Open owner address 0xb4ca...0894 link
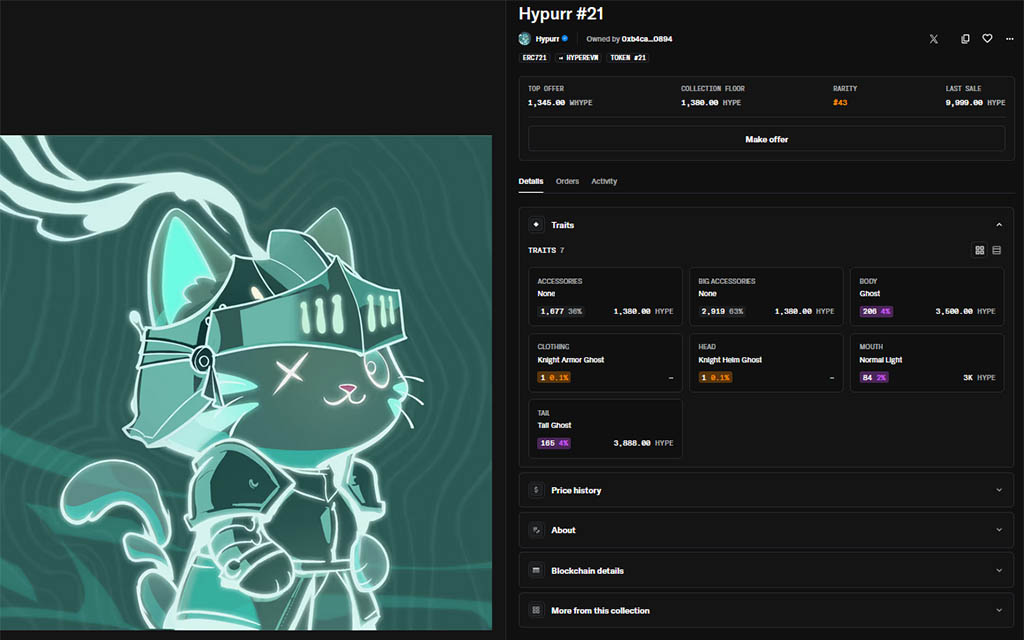 646,39
